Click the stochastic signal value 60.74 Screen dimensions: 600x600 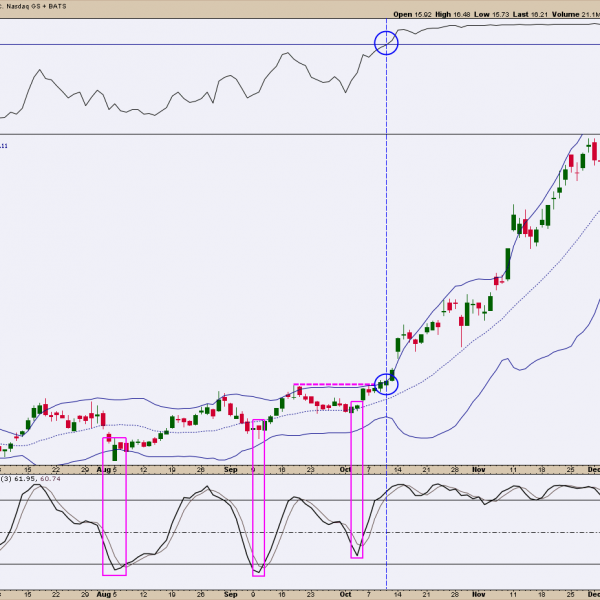pyautogui.click(x=50, y=479)
